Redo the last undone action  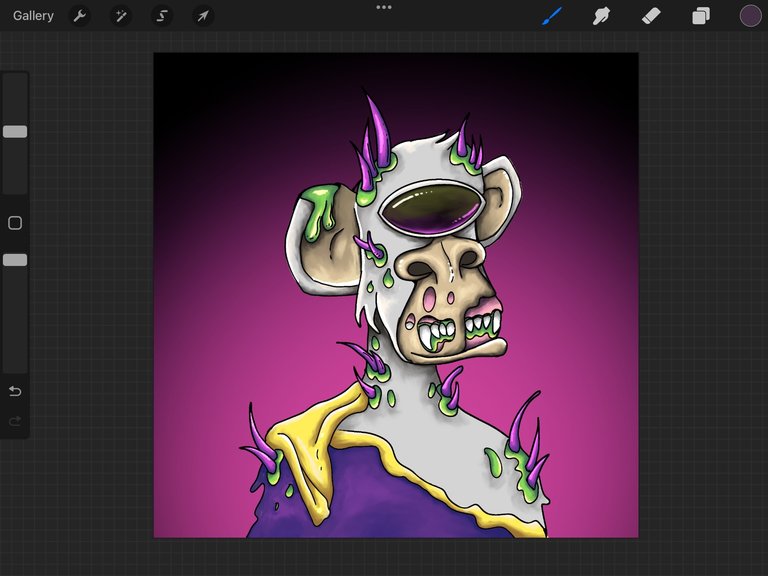pyautogui.click(x=15, y=421)
